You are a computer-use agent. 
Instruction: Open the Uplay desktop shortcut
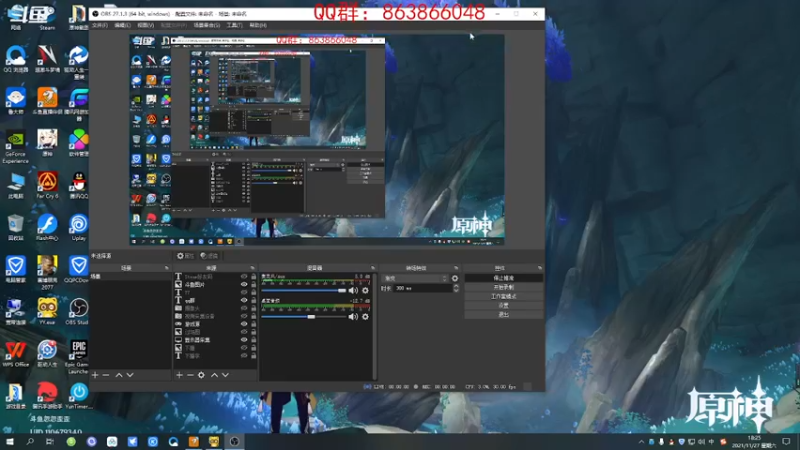tap(79, 227)
